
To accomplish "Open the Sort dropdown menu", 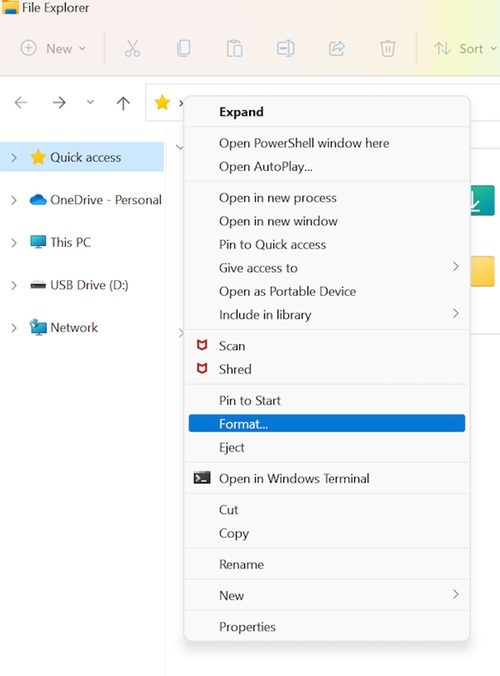I will point(466,49).
